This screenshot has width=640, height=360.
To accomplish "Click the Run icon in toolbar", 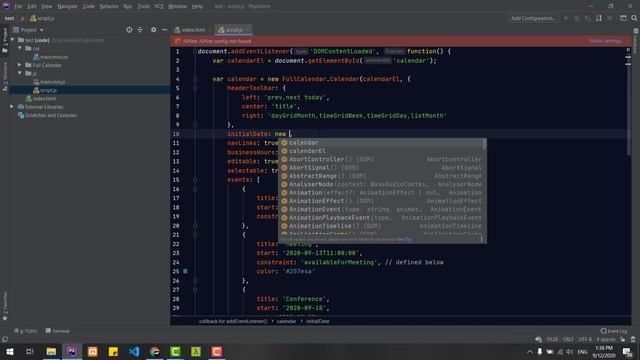I will point(566,18).
